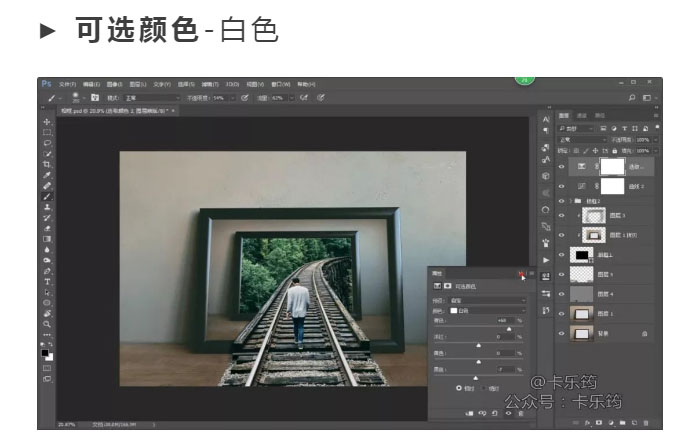Select the Zoom tool in toolbar
Image resolution: width=700 pixels, height=432 pixels.
pos(47,324)
